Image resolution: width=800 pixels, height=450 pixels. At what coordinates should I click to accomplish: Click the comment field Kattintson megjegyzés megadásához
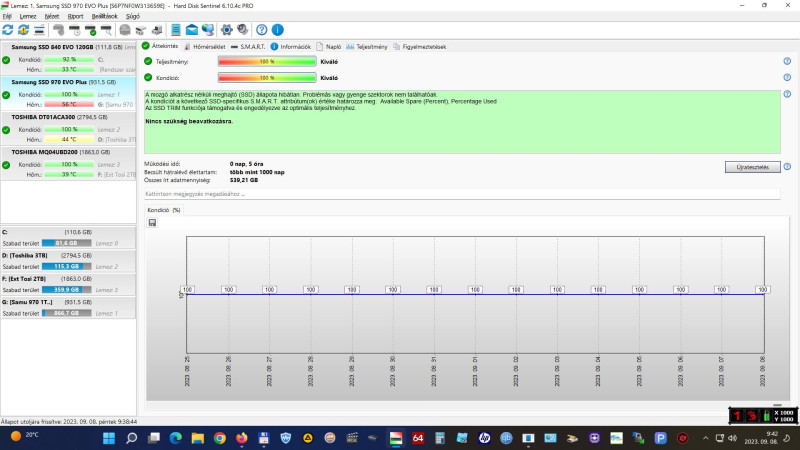tap(462, 194)
